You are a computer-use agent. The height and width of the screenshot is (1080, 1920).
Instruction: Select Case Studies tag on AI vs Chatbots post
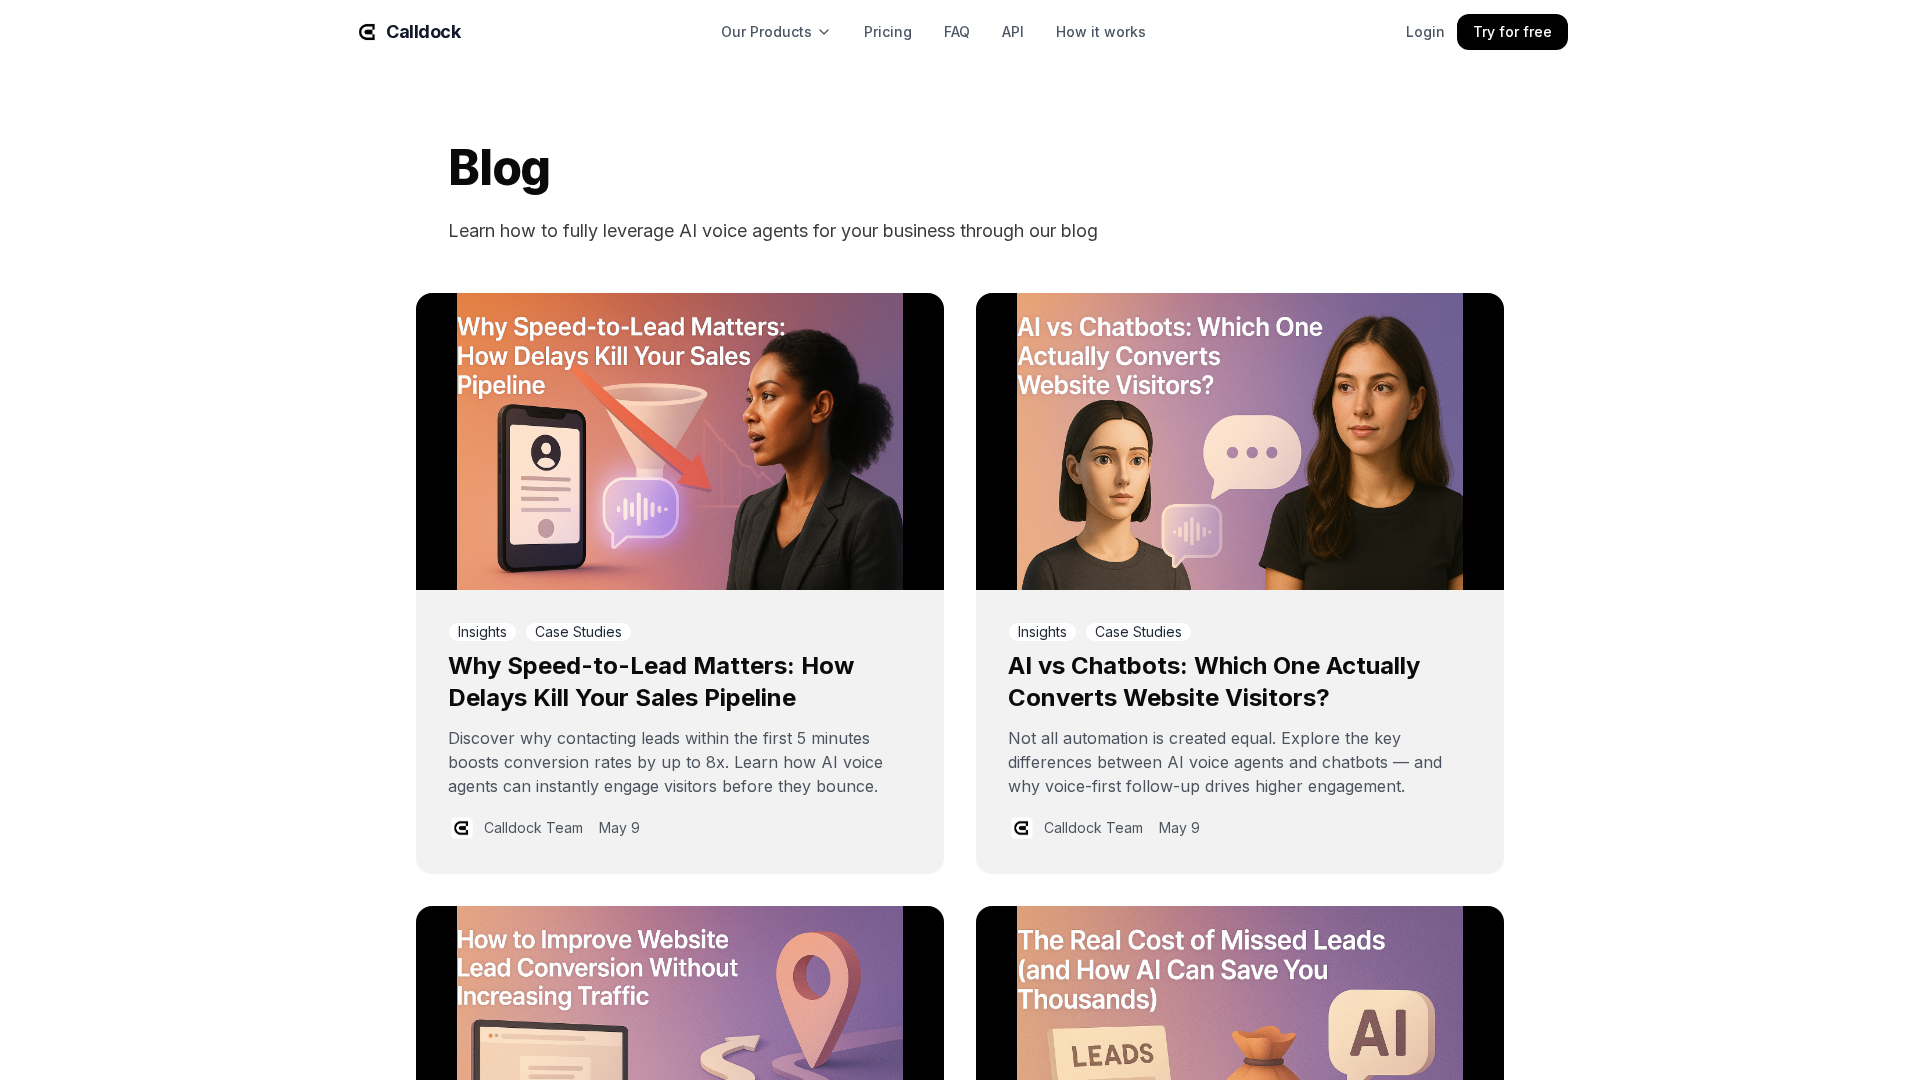[x=1138, y=632]
